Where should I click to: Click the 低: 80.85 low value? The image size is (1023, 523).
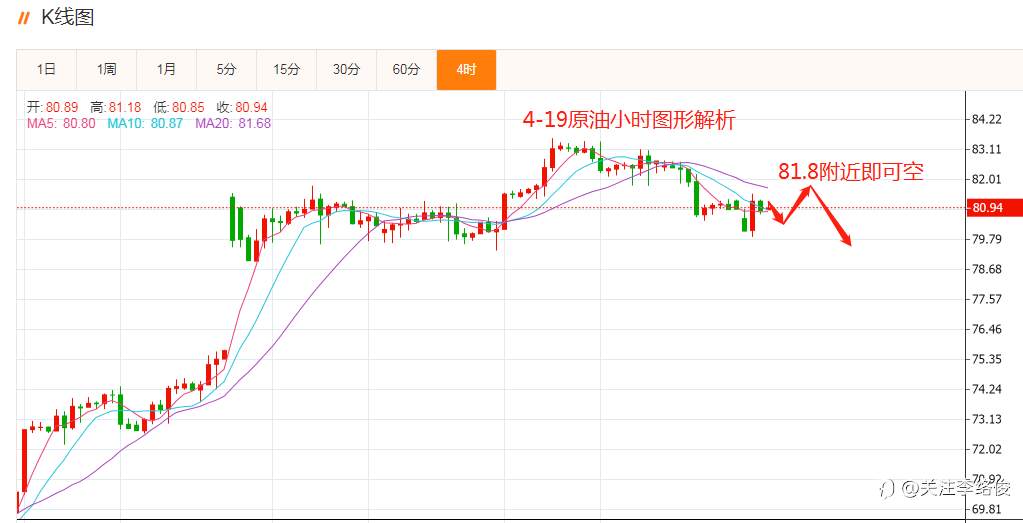point(179,108)
